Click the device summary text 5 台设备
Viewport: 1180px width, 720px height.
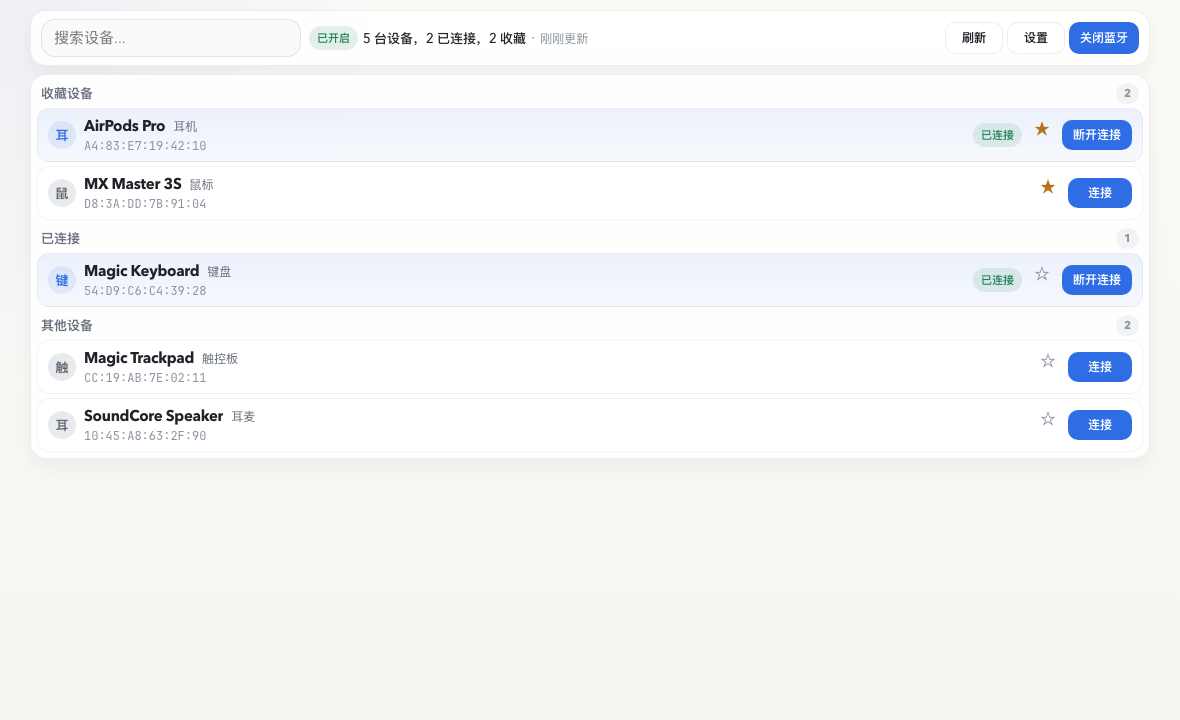(444, 38)
